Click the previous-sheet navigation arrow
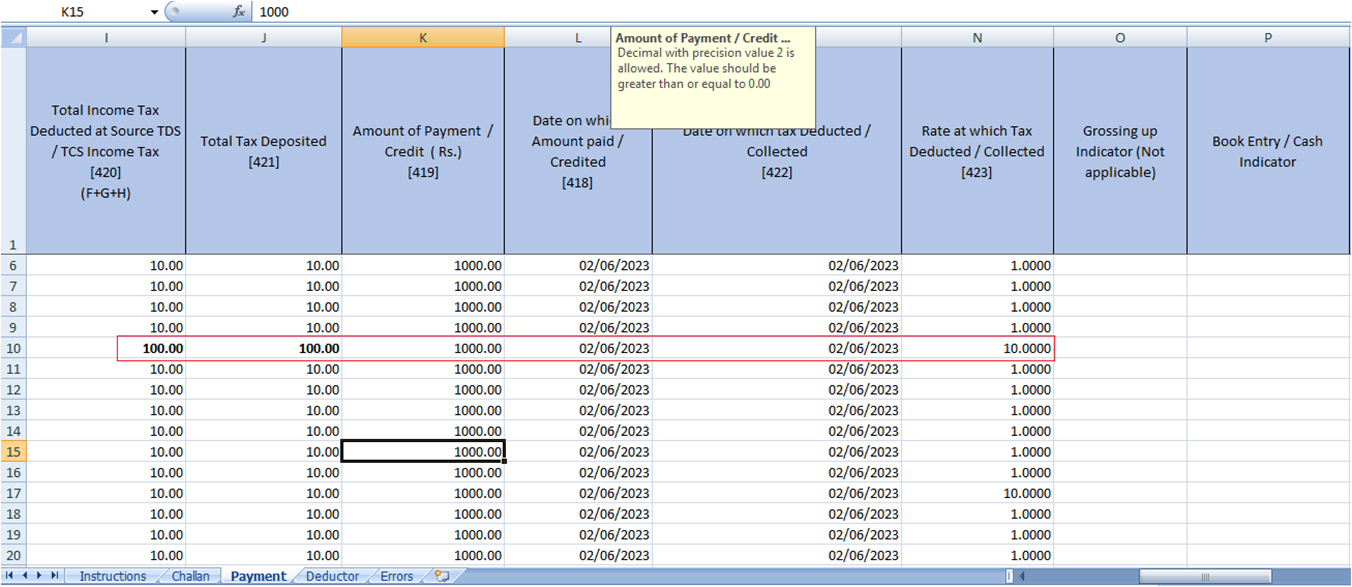Screen dimensions: 1352x587 pos(24,575)
